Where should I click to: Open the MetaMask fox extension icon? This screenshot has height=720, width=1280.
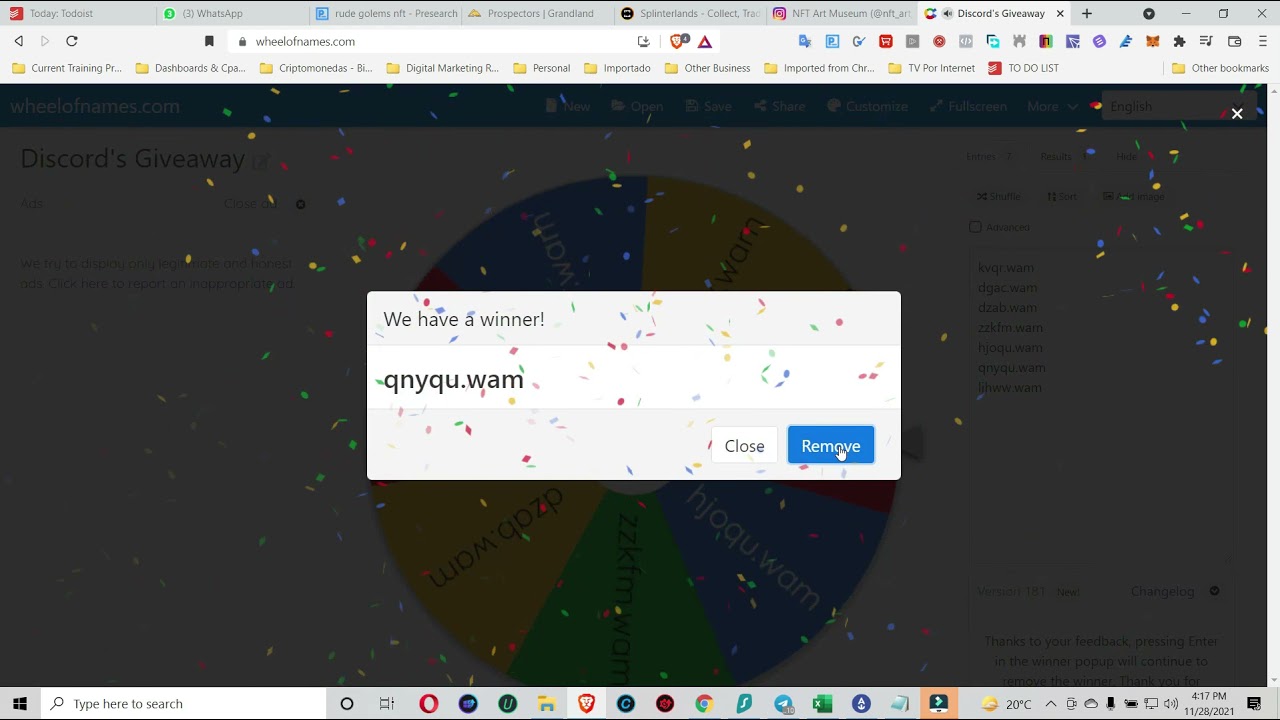tap(1153, 41)
